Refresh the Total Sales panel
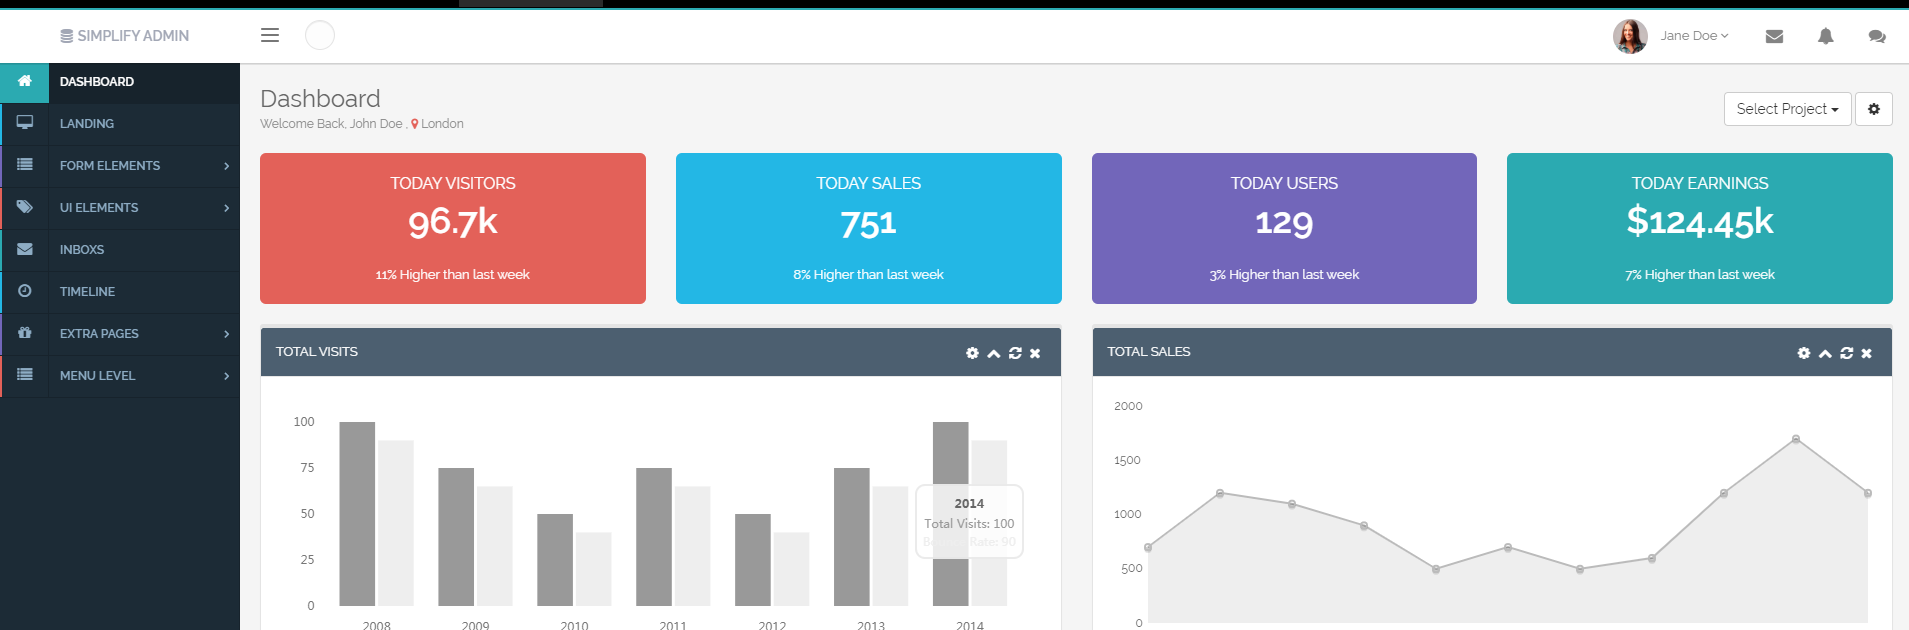 1846,353
